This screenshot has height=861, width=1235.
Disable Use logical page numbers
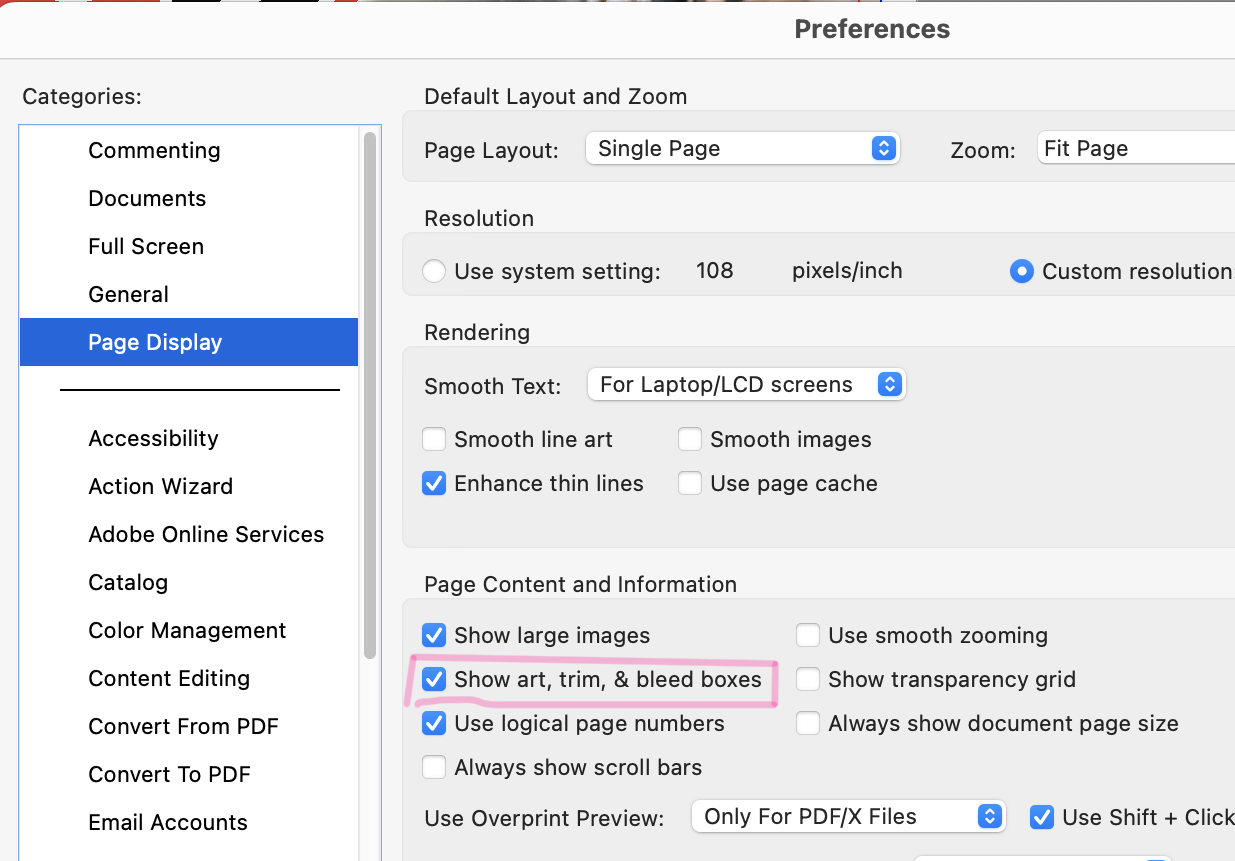[x=434, y=723]
